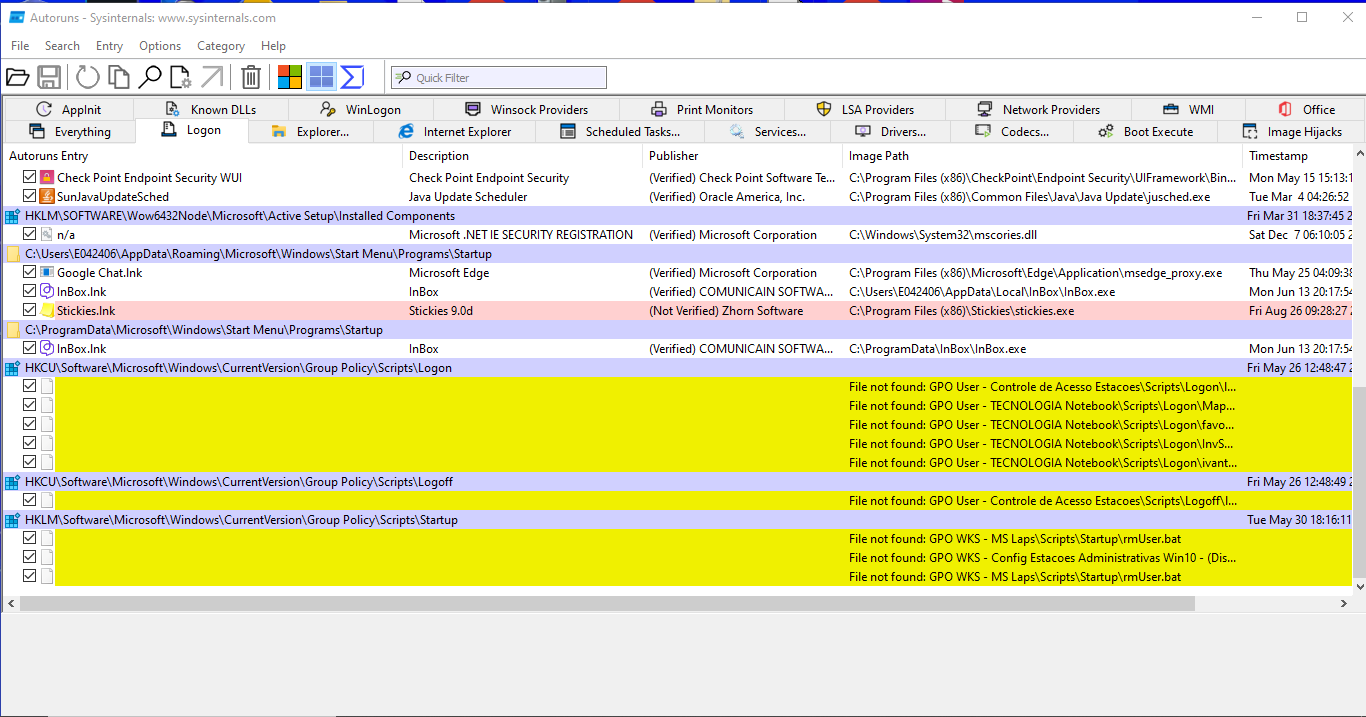Open entry properties (document with gear) icon

181,77
